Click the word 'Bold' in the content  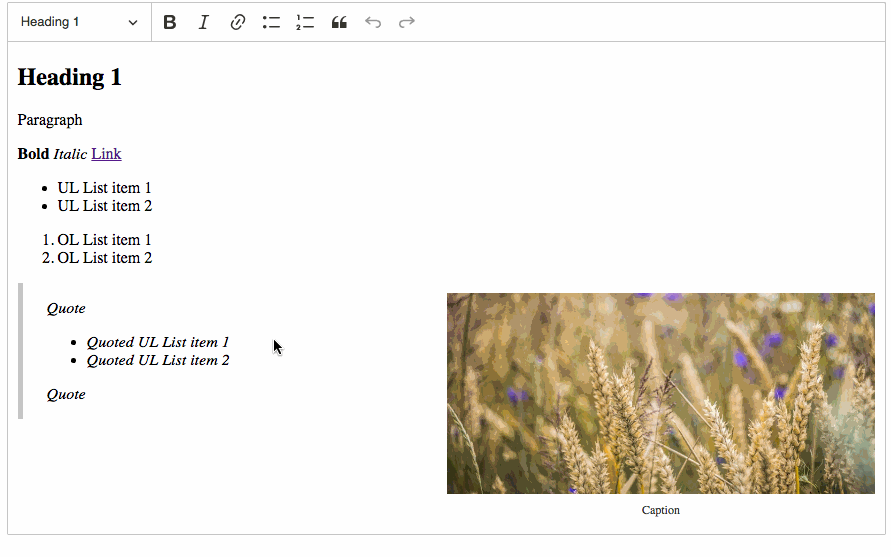coord(33,154)
